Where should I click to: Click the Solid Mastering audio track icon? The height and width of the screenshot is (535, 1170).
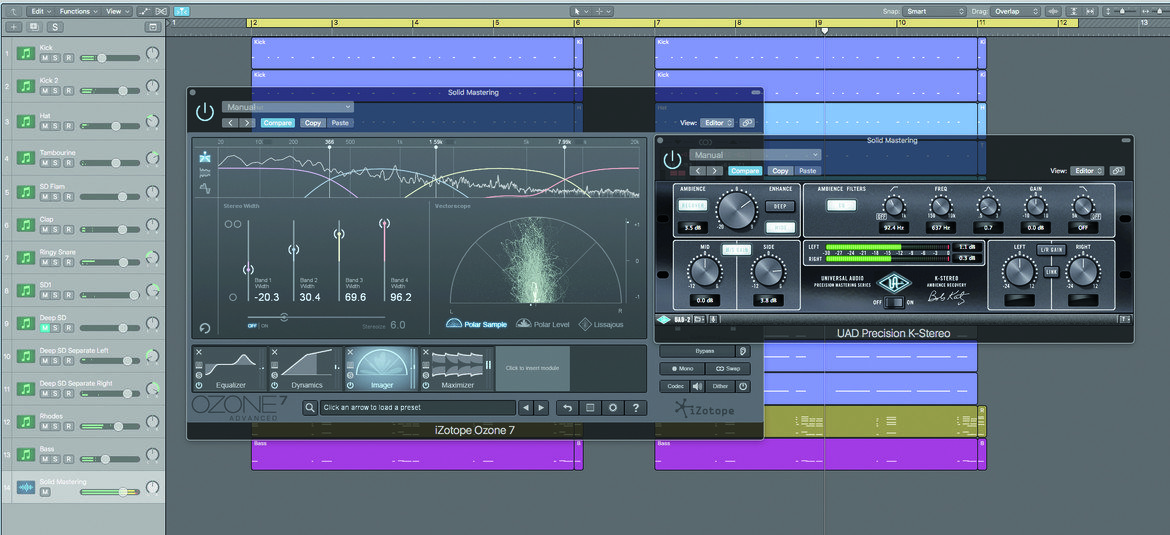(26, 487)
